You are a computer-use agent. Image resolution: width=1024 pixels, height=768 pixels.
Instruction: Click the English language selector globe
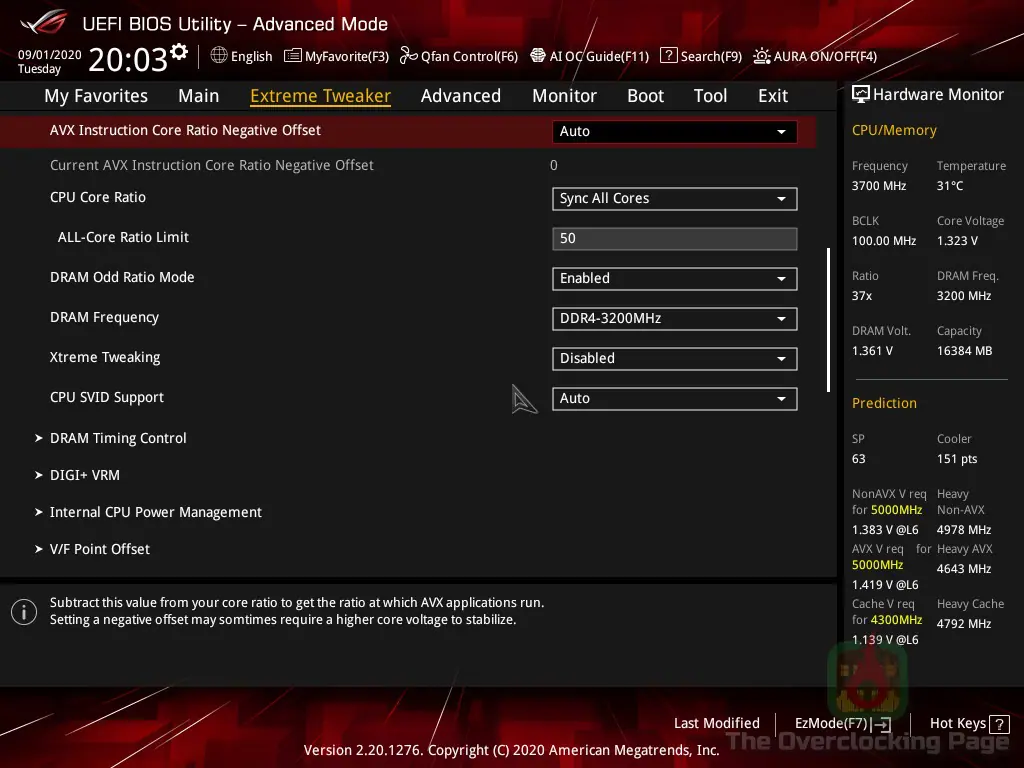pyautogui.click(x=219, y=56)
